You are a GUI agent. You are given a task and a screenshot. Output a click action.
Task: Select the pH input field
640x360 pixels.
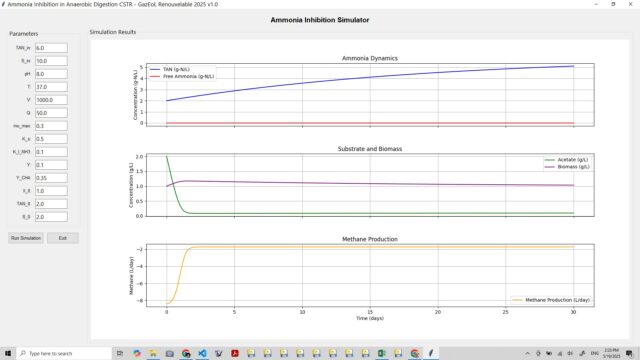coord(51,74)
